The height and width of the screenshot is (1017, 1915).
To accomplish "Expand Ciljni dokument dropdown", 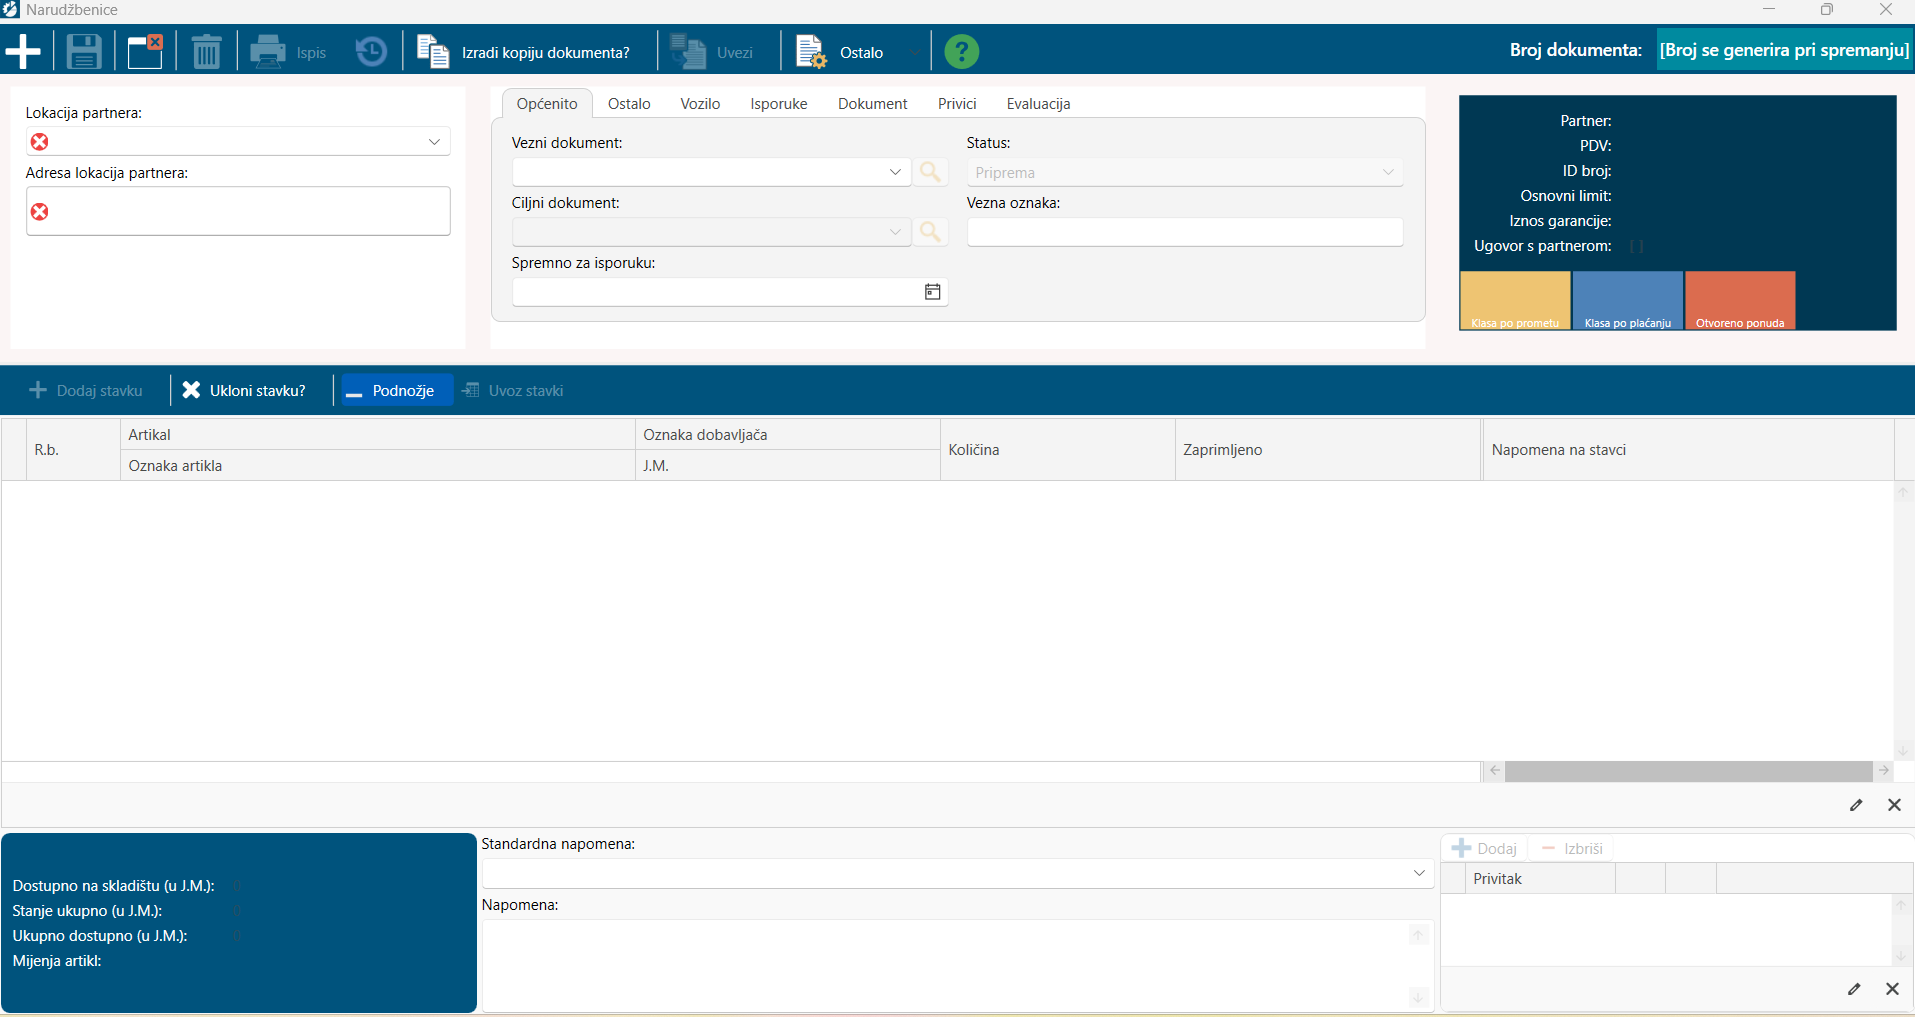I will pos(895,232).
